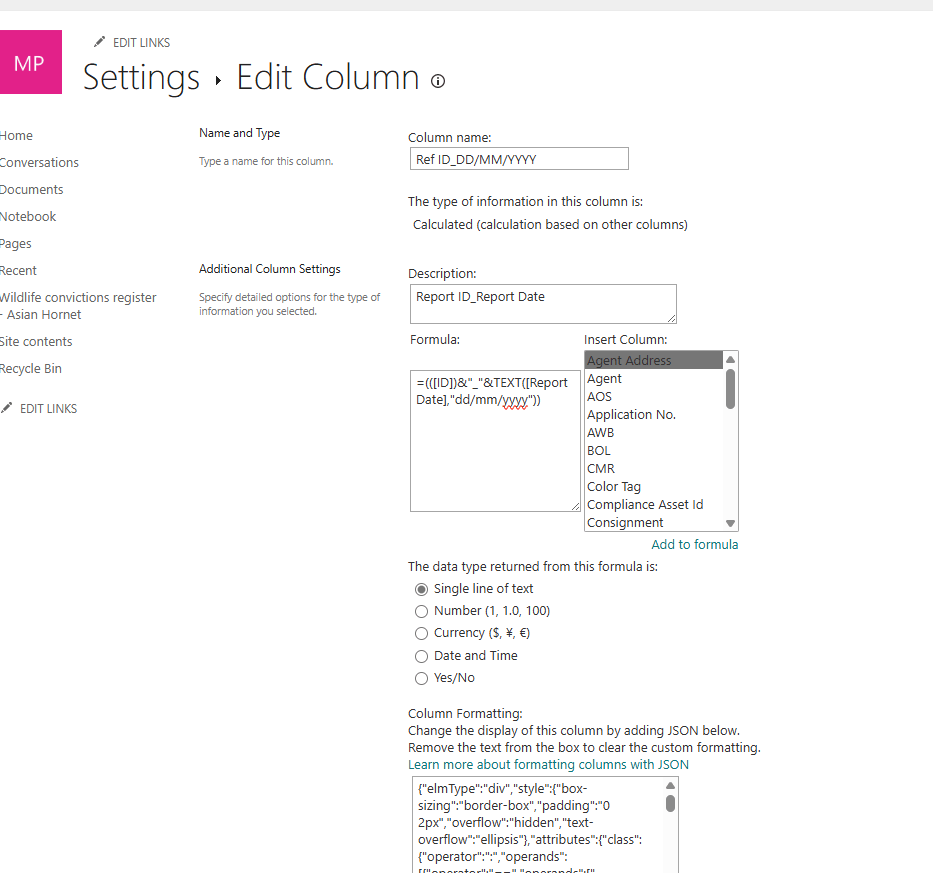This screenshot has width=933, height=873.
Task: Select Agent Address in Insert Column list
Action: coord(653,360)
